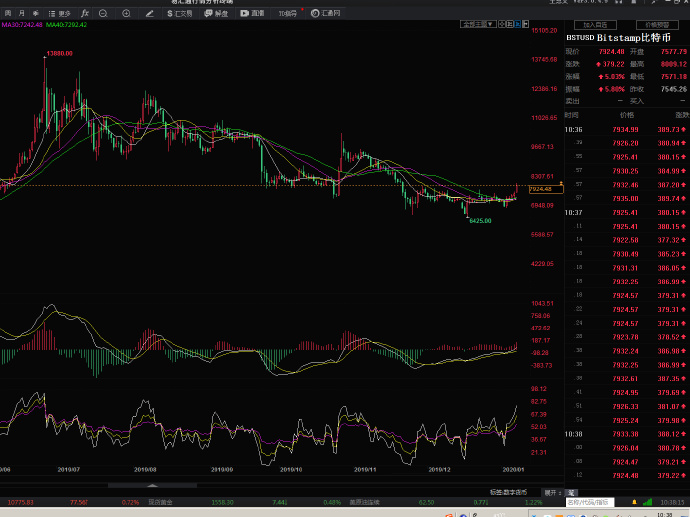Select the tick row priced 7935.00
Viewport: 690px width, 517px height.
tap(628, 198)
